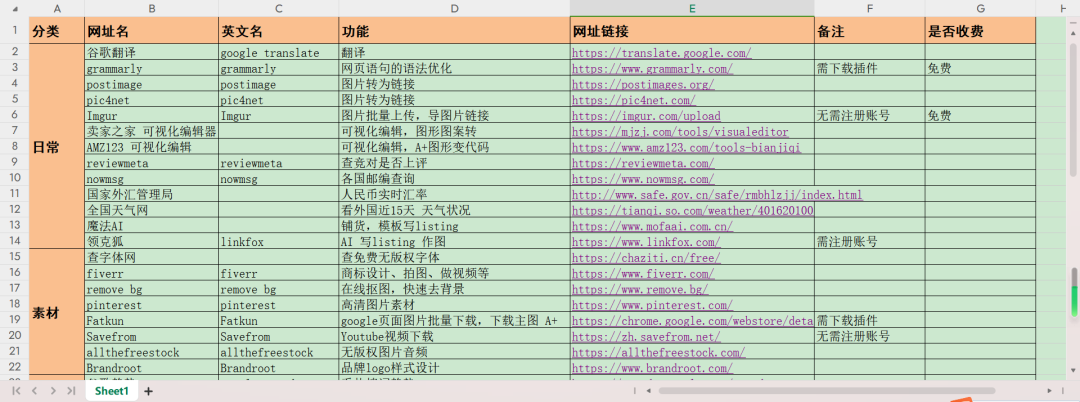The image size is (1080, 402).
Task: Go to previous sheet arrow
Action: tap(34, 391)
